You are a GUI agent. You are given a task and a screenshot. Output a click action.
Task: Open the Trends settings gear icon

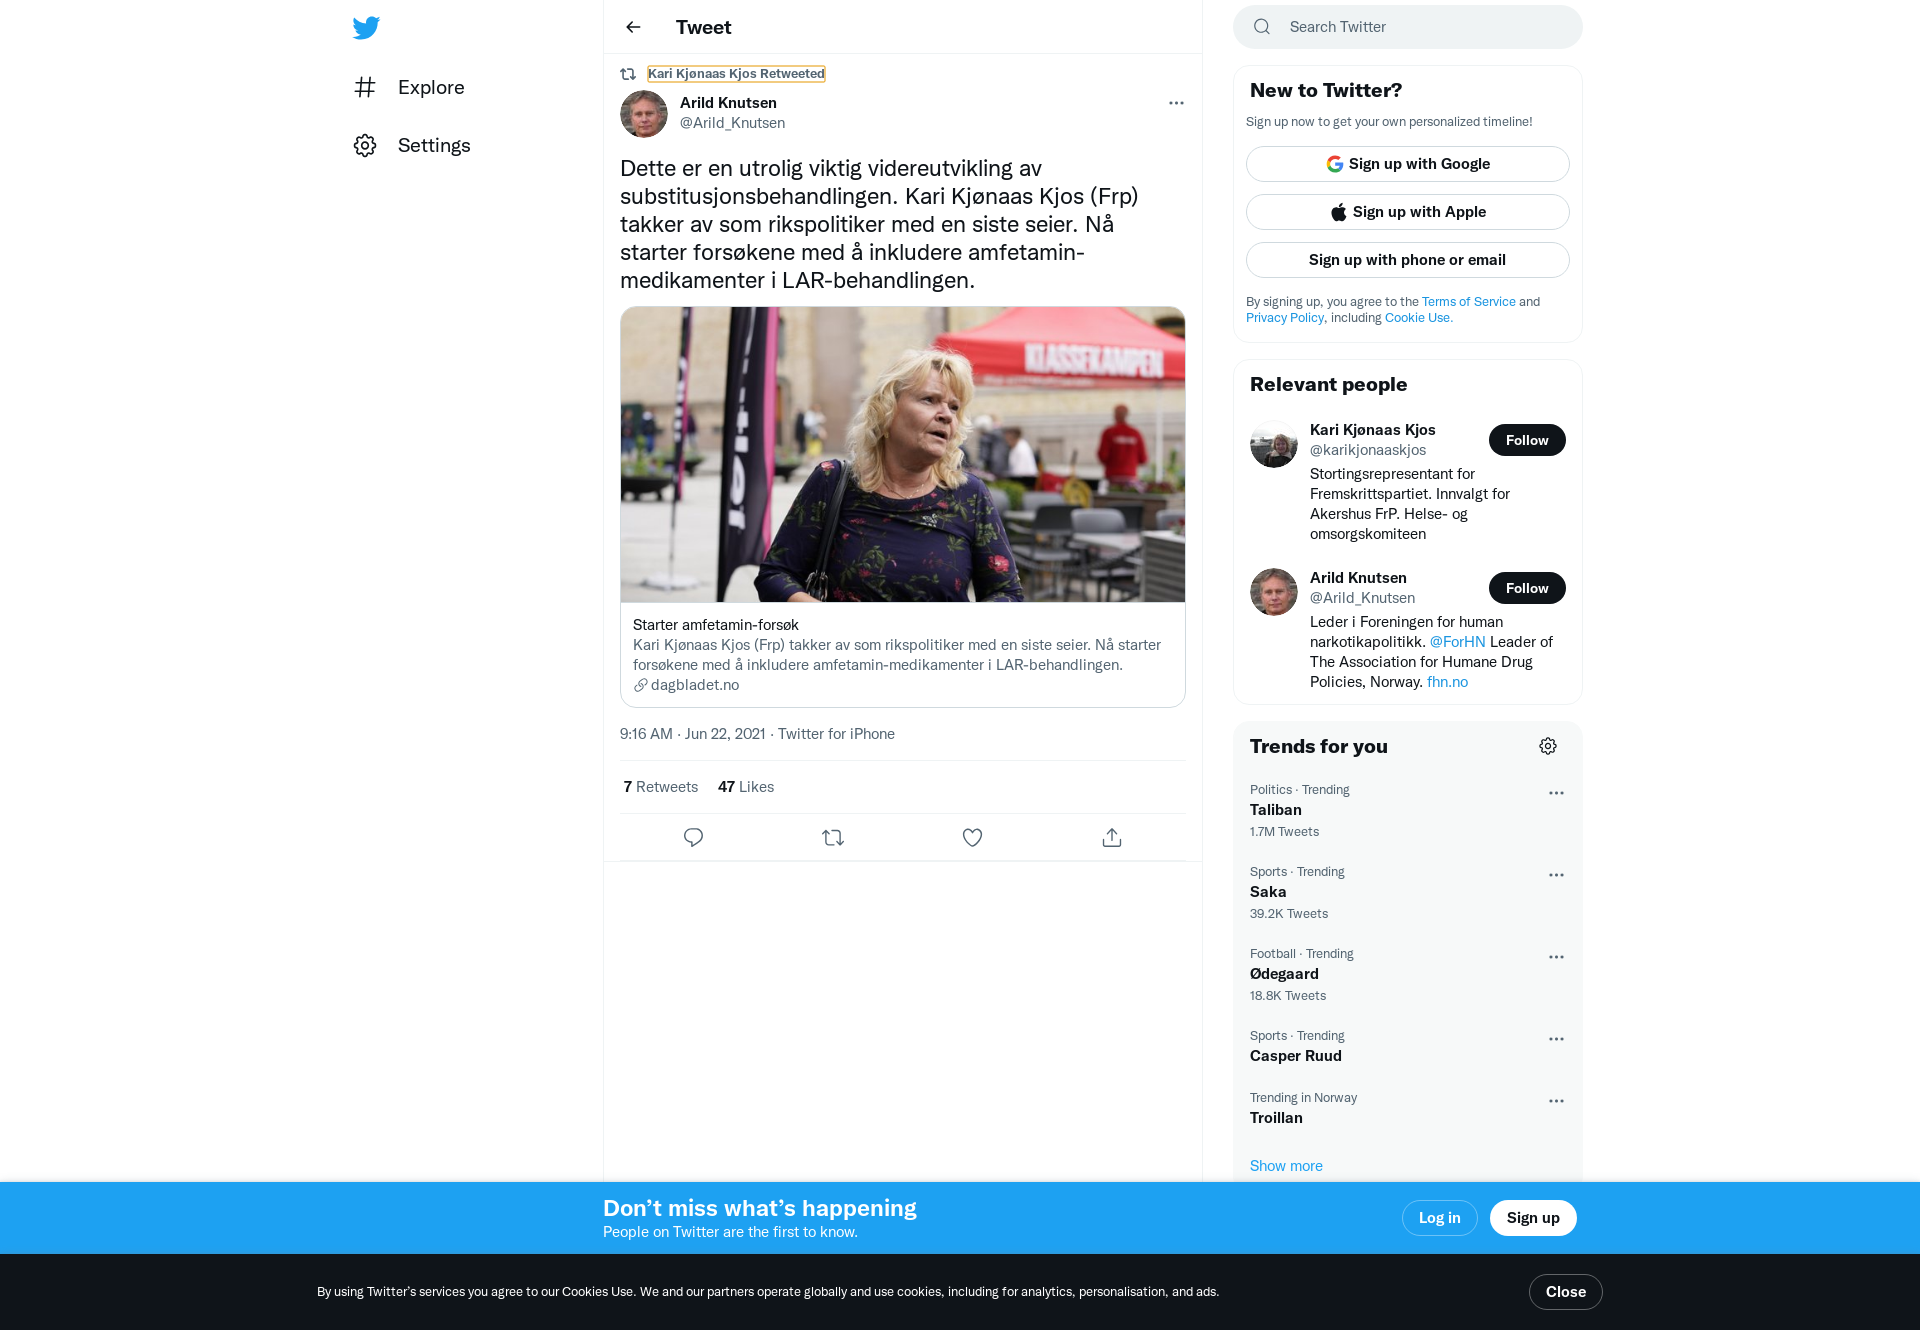1548,746
